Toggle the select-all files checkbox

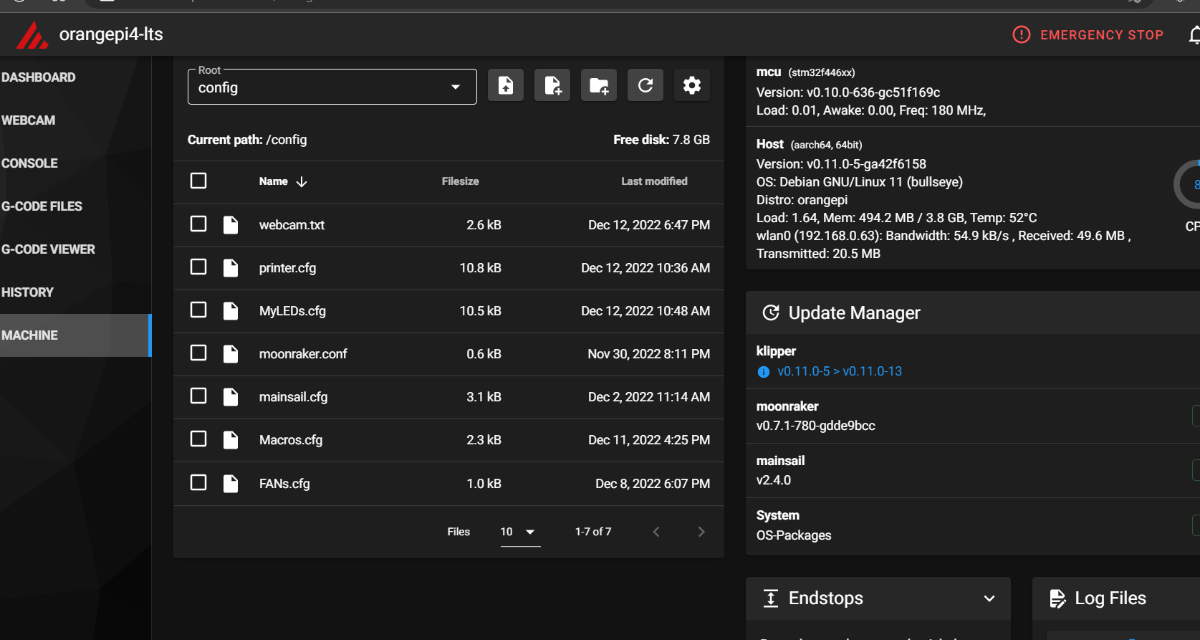(x=198, y=181)
